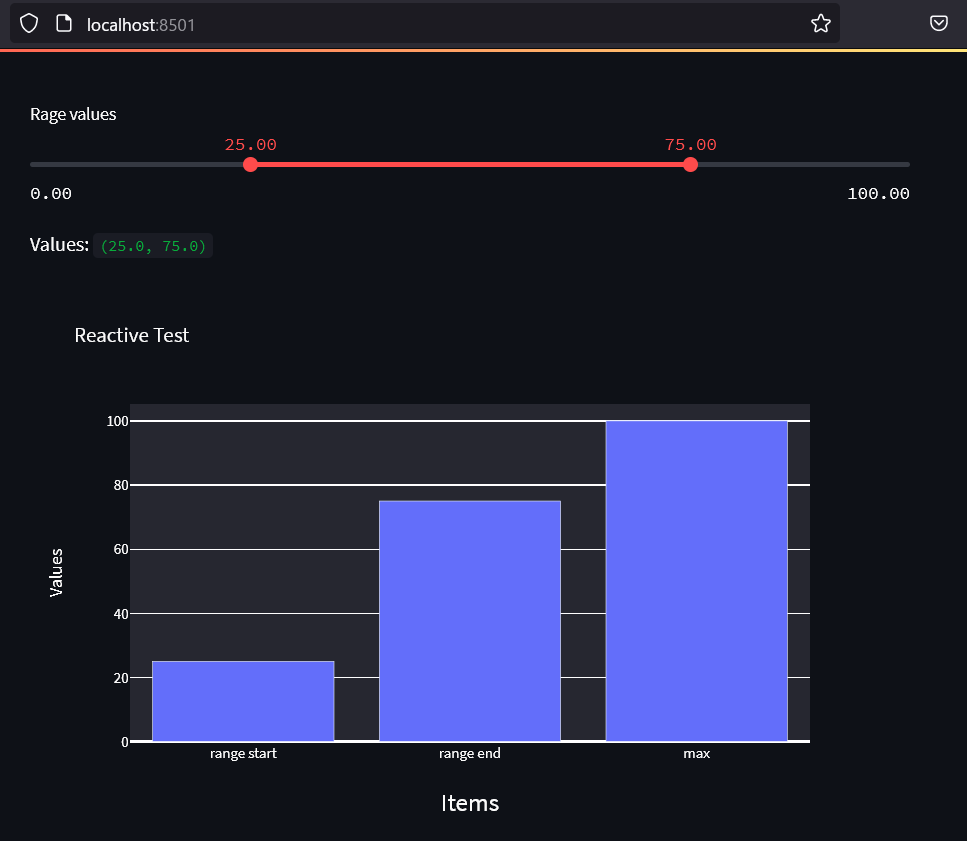Bookmark this page with star icon

coord(820,23)
